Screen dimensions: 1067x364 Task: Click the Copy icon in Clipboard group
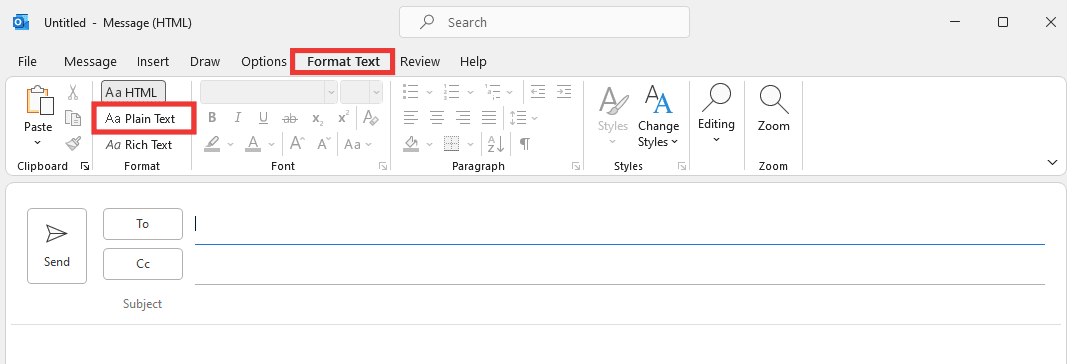pyautogui.click(x=73, y=118)
